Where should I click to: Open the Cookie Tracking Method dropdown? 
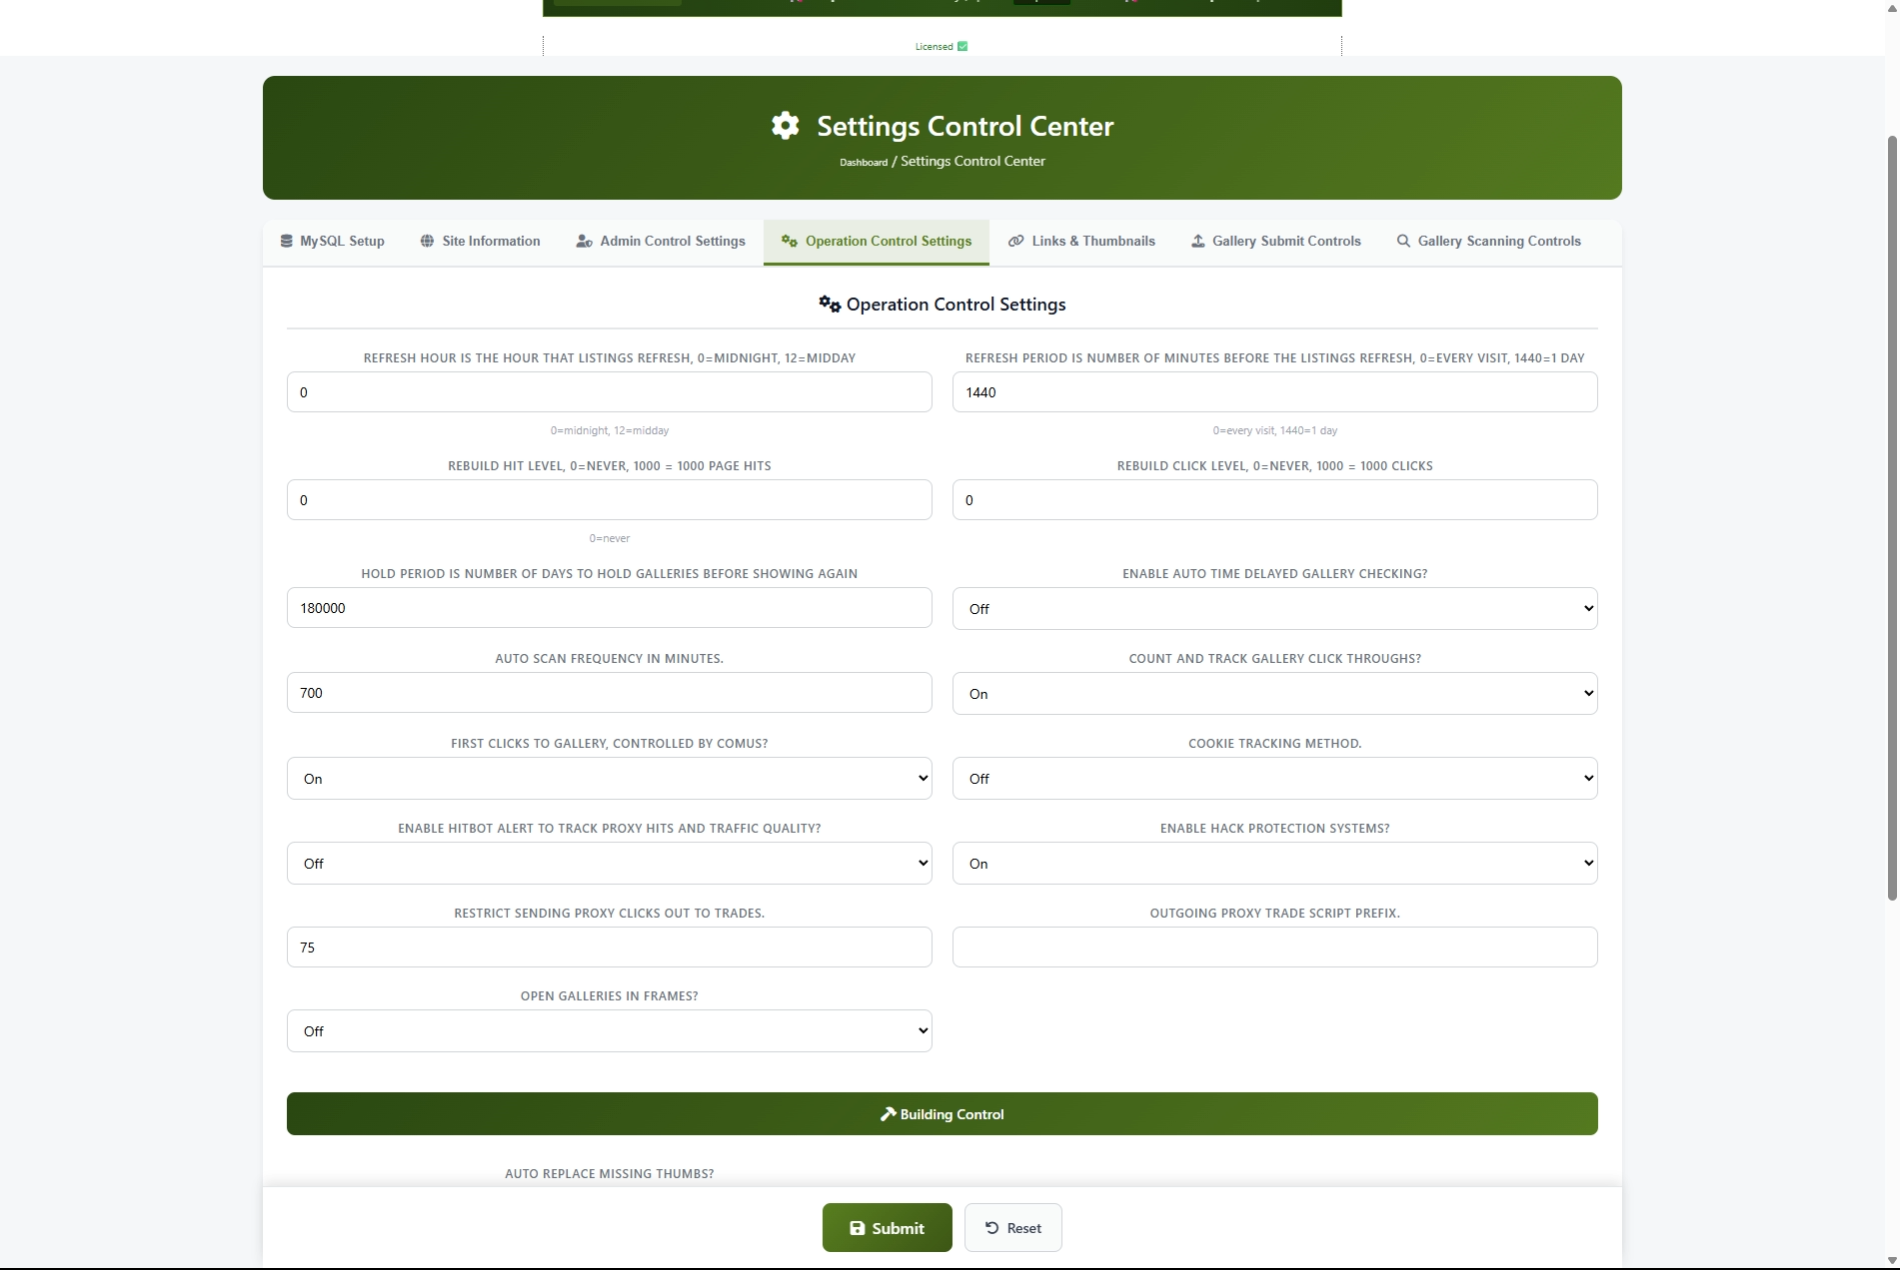[x=1274, y=779]
